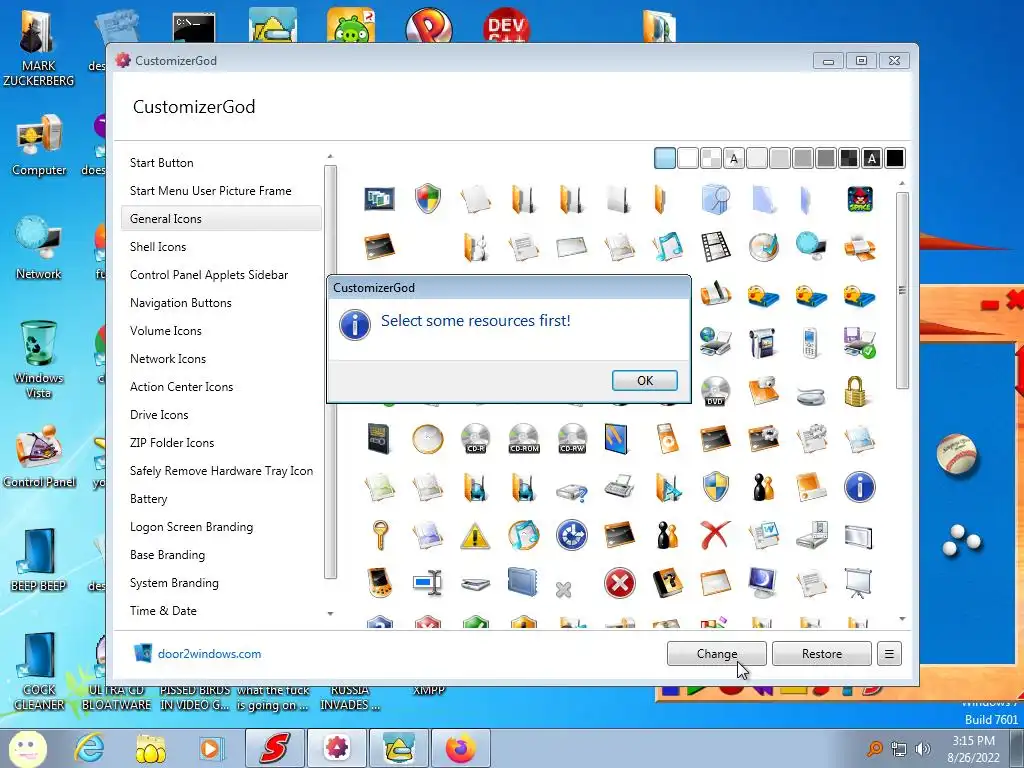Select the magnifier search folder icon

(715, 199)
